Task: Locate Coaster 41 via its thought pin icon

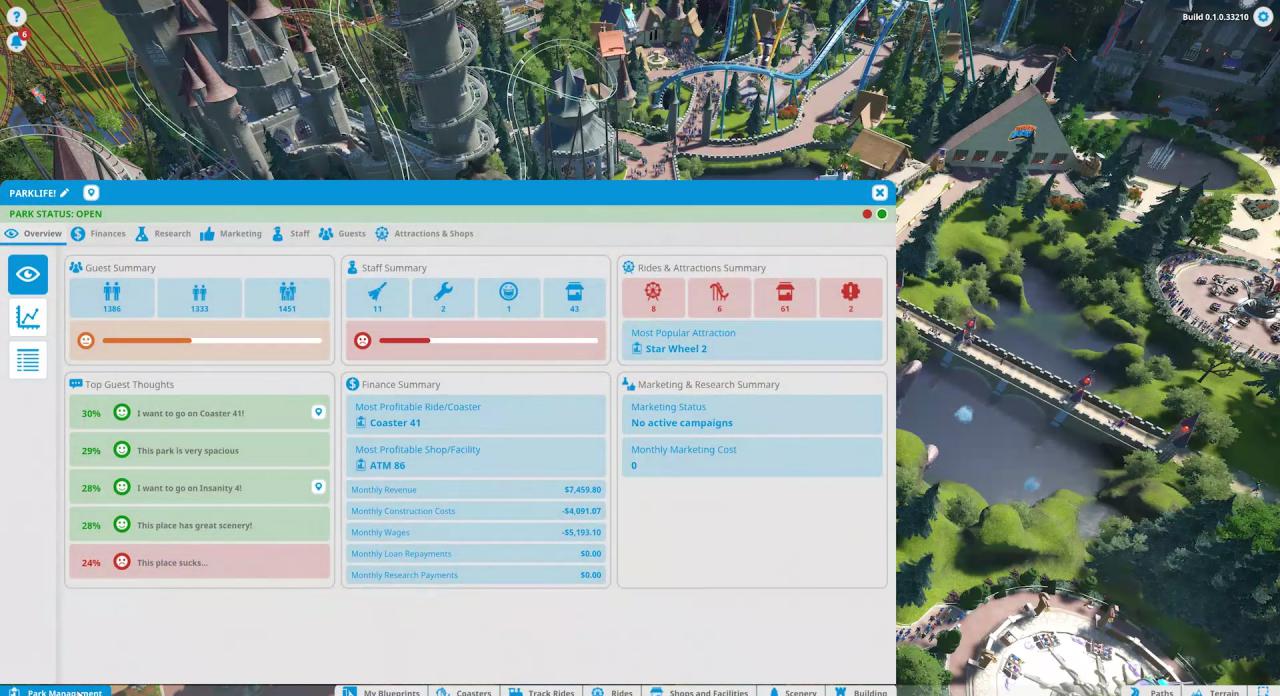Action: click(x=318, y=412)
